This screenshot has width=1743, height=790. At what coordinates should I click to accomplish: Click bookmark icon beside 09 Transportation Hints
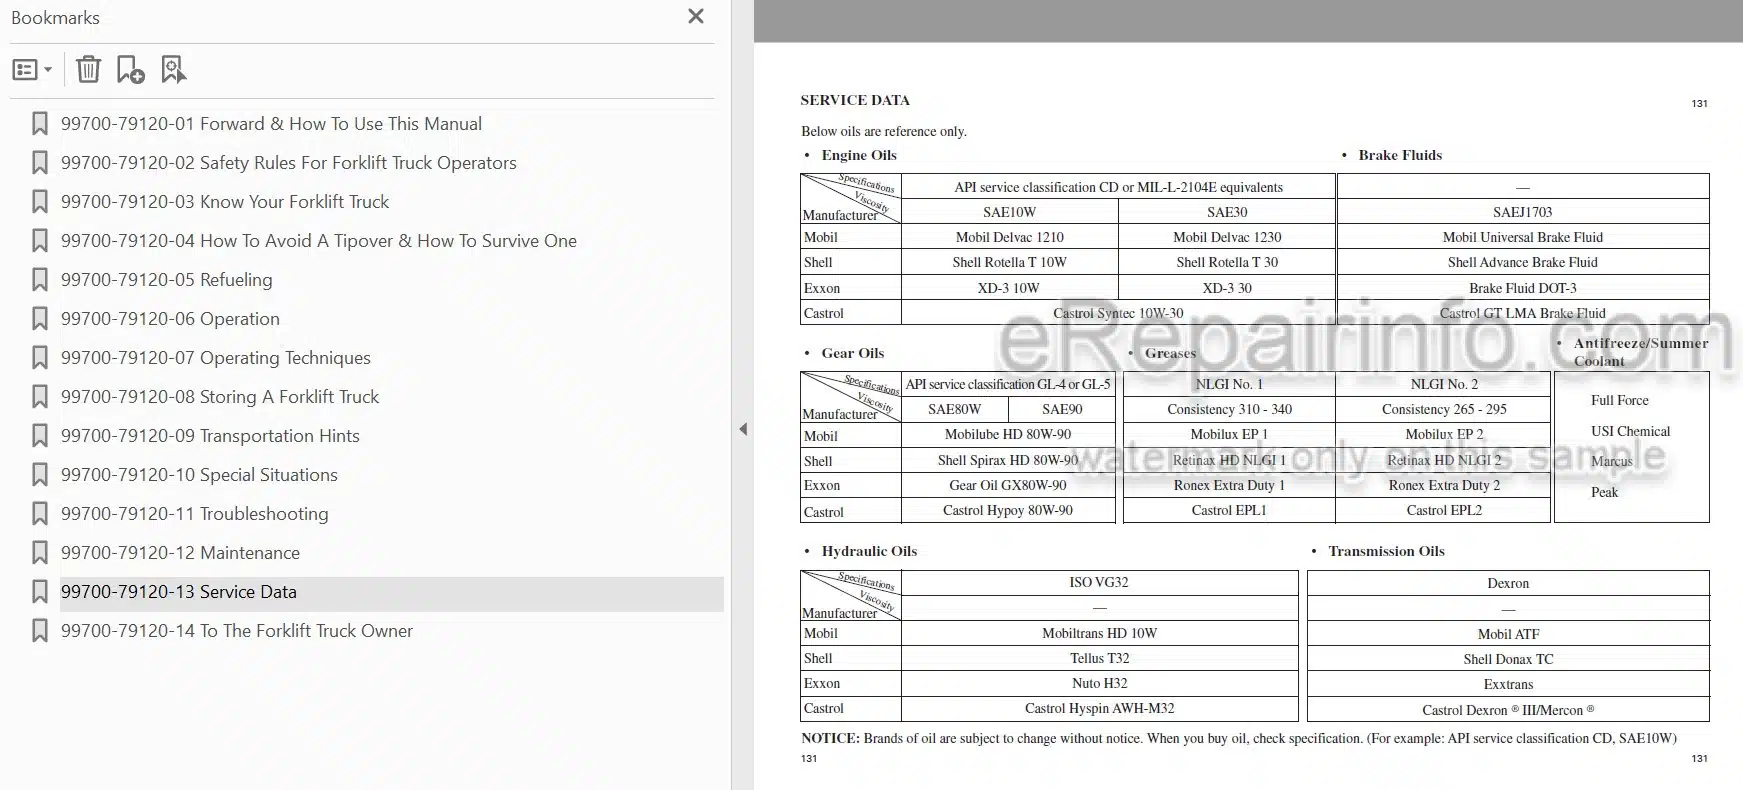click(x=40, y=436)
